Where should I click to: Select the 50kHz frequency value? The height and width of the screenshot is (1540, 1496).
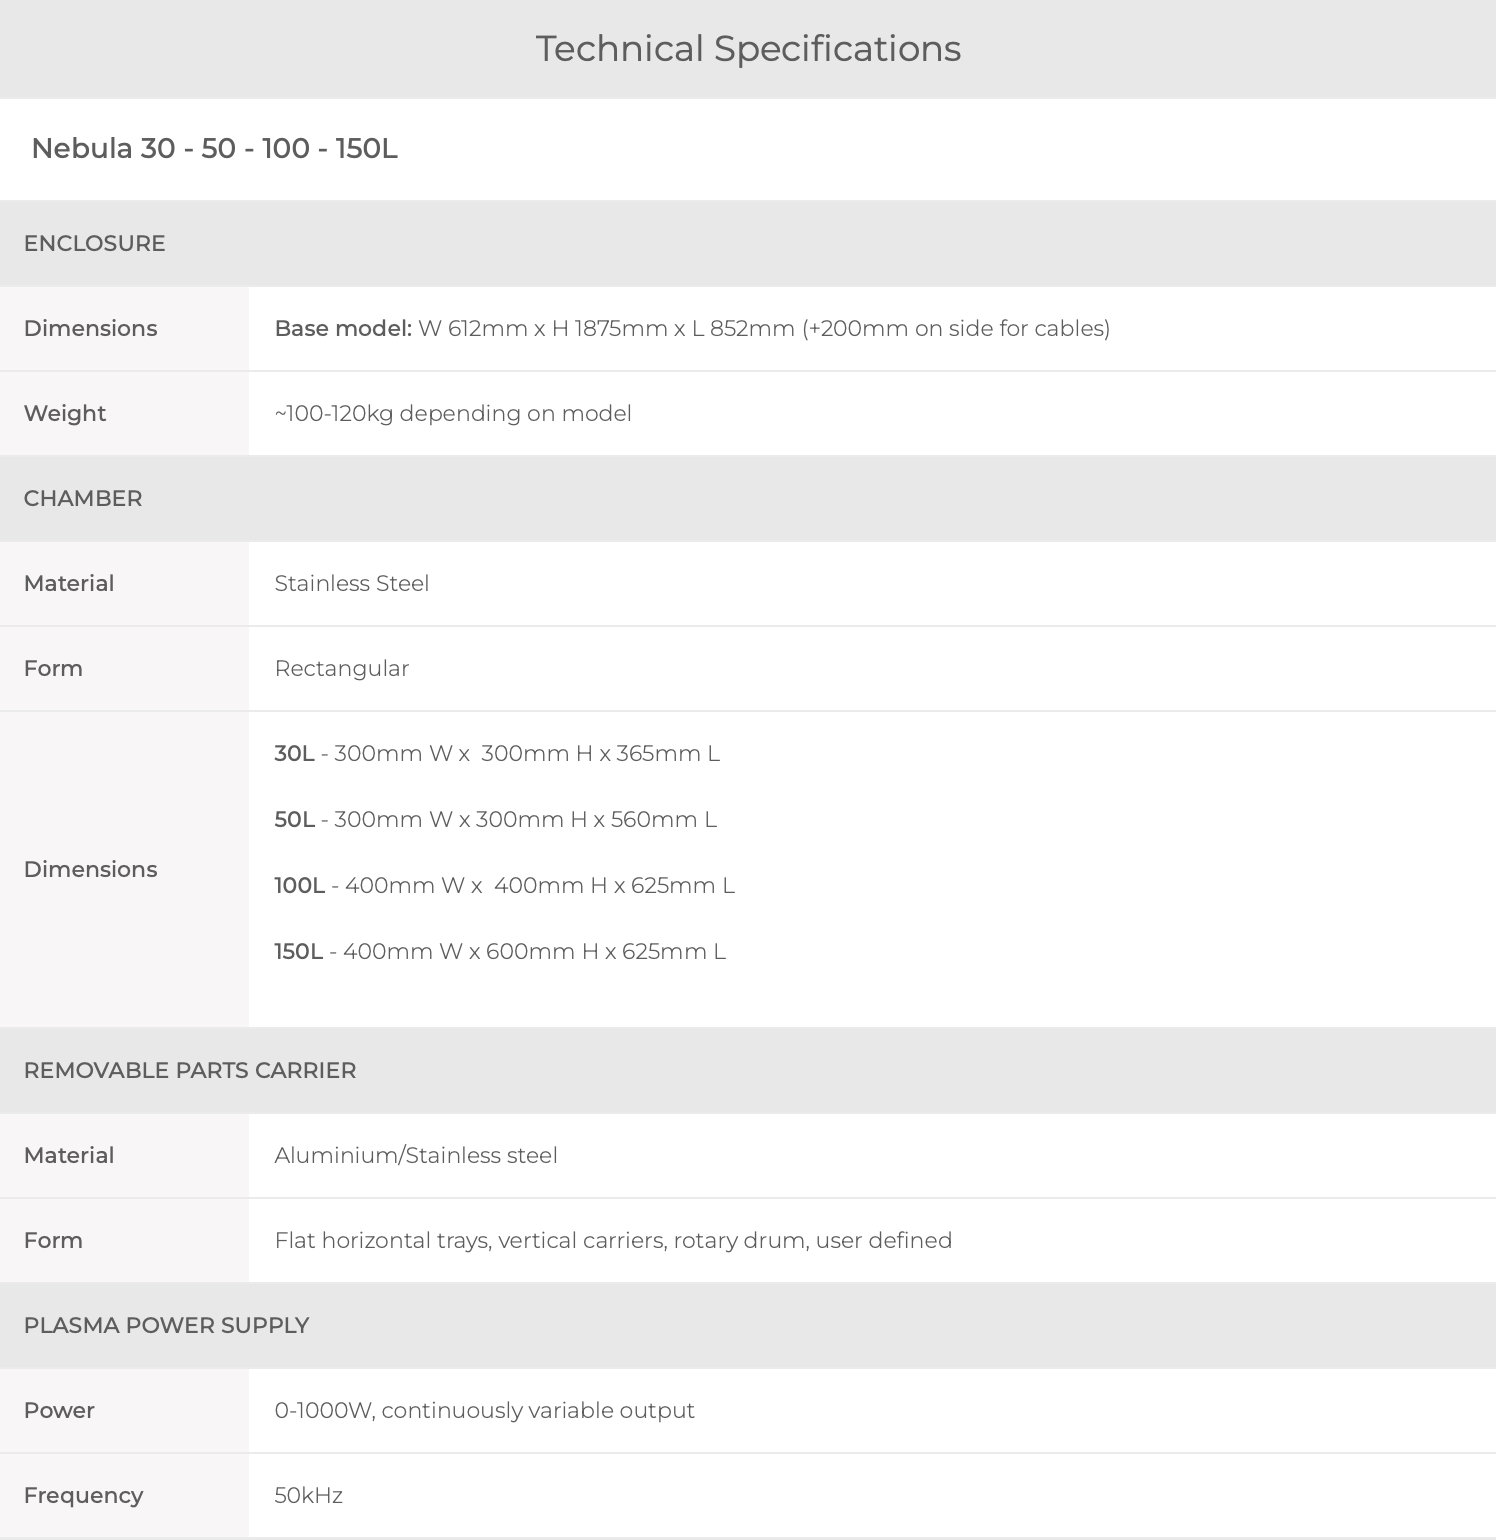click(309, 1495)
